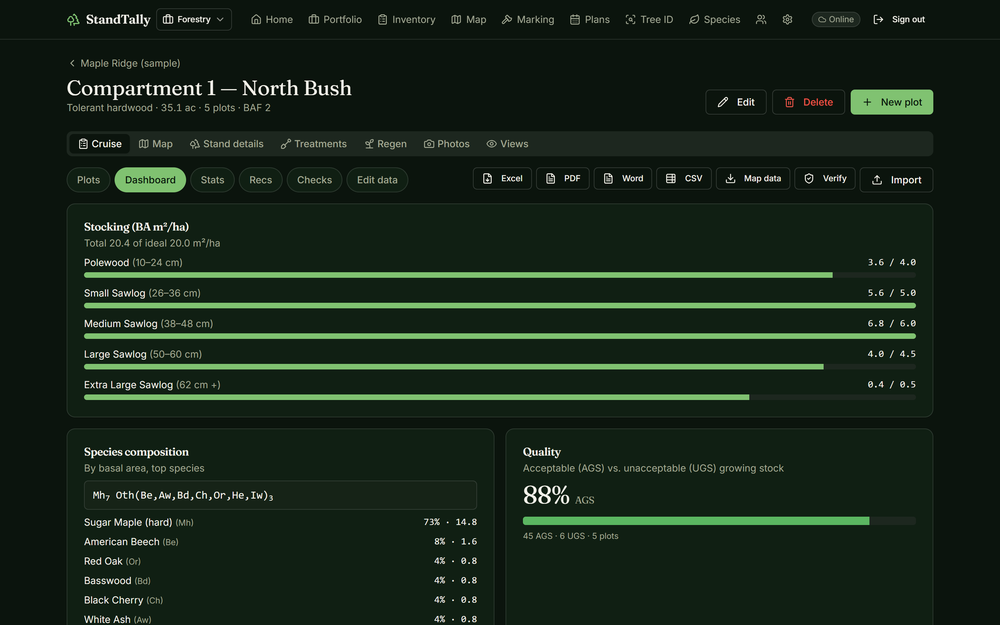
Task: Delete the compartment
Action: click(808, 102)
